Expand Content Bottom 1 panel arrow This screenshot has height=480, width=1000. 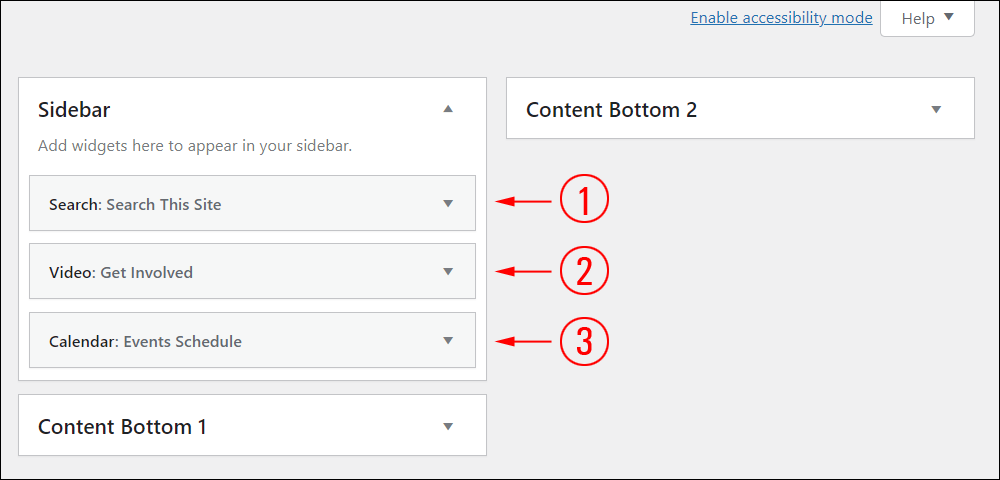tap(448, 426)
